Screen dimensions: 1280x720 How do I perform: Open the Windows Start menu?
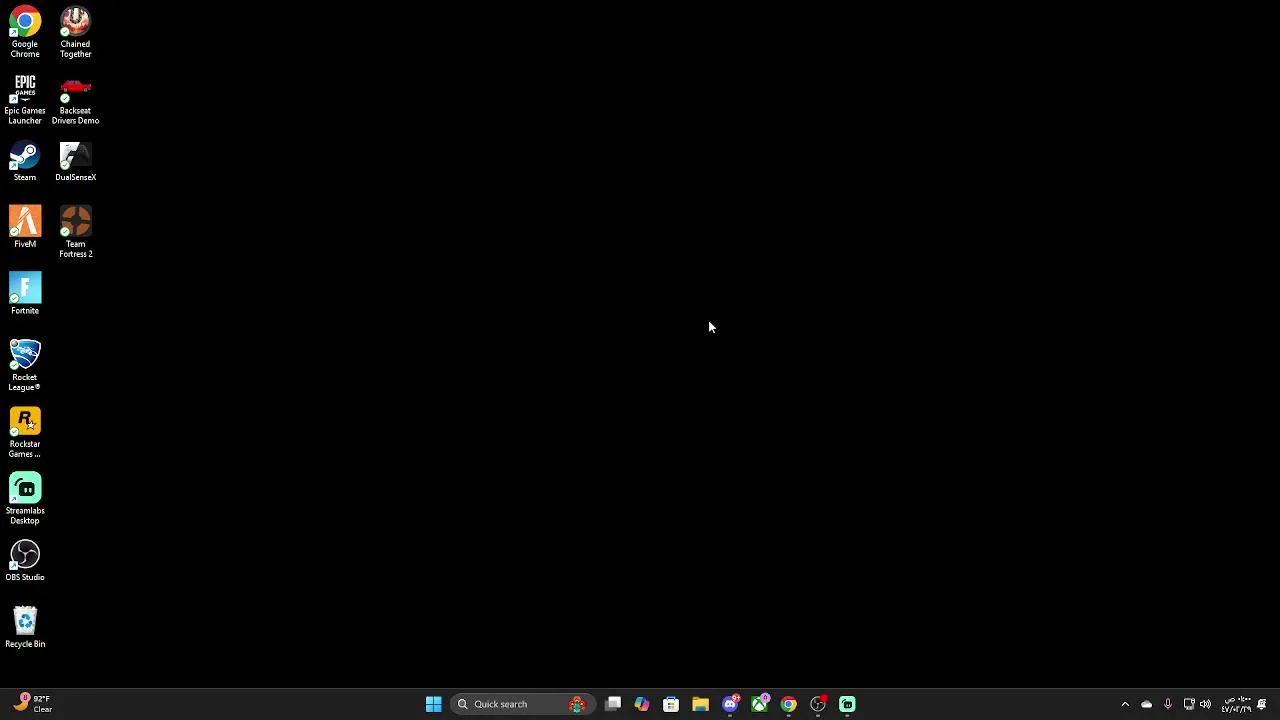pyautogui.click(x=433, y=704)
